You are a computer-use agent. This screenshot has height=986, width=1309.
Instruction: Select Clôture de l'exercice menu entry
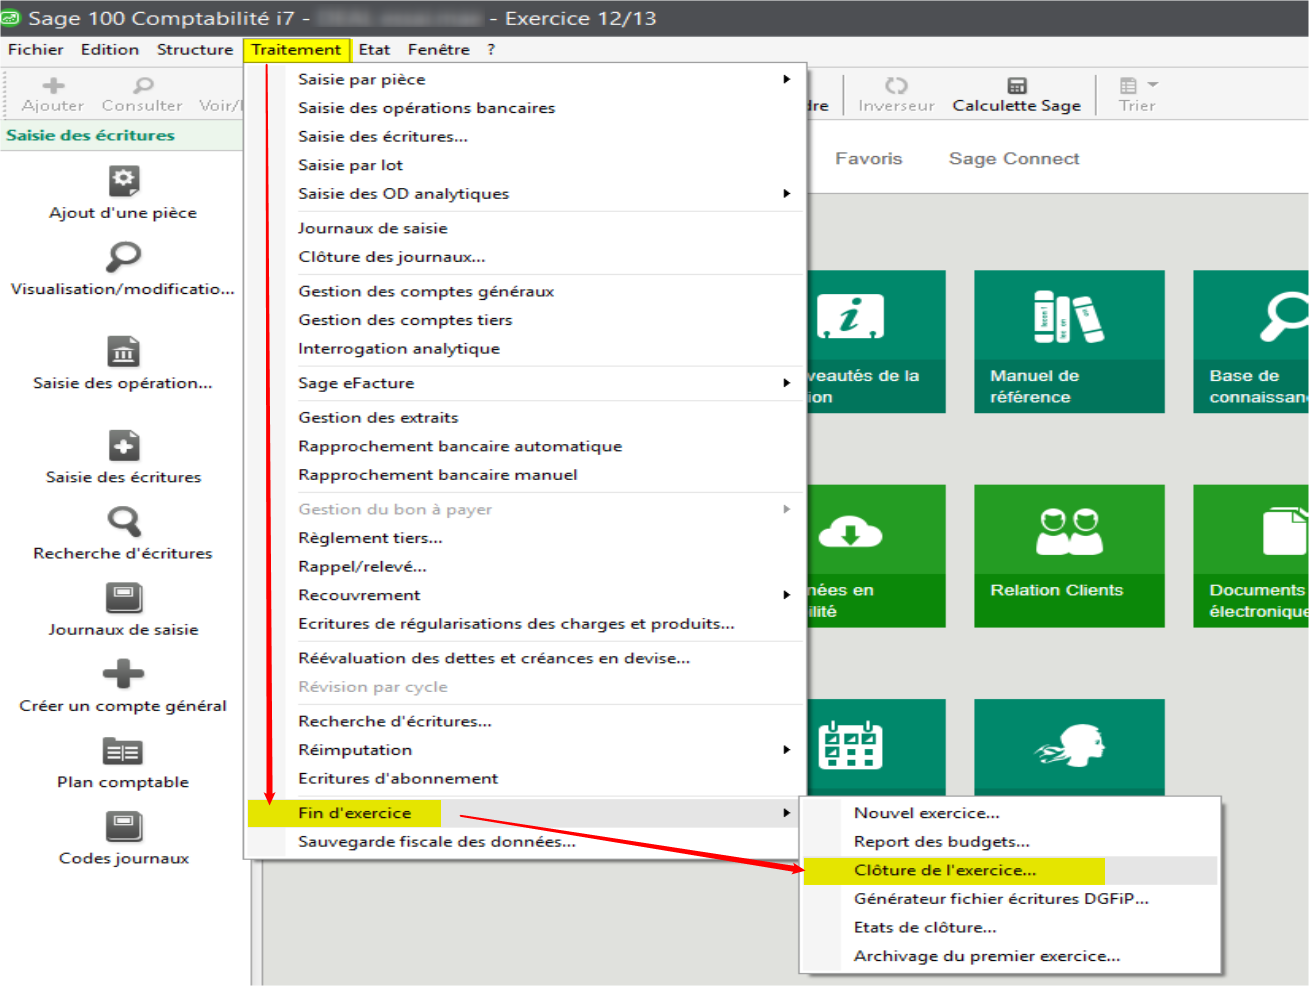point(944,870)
